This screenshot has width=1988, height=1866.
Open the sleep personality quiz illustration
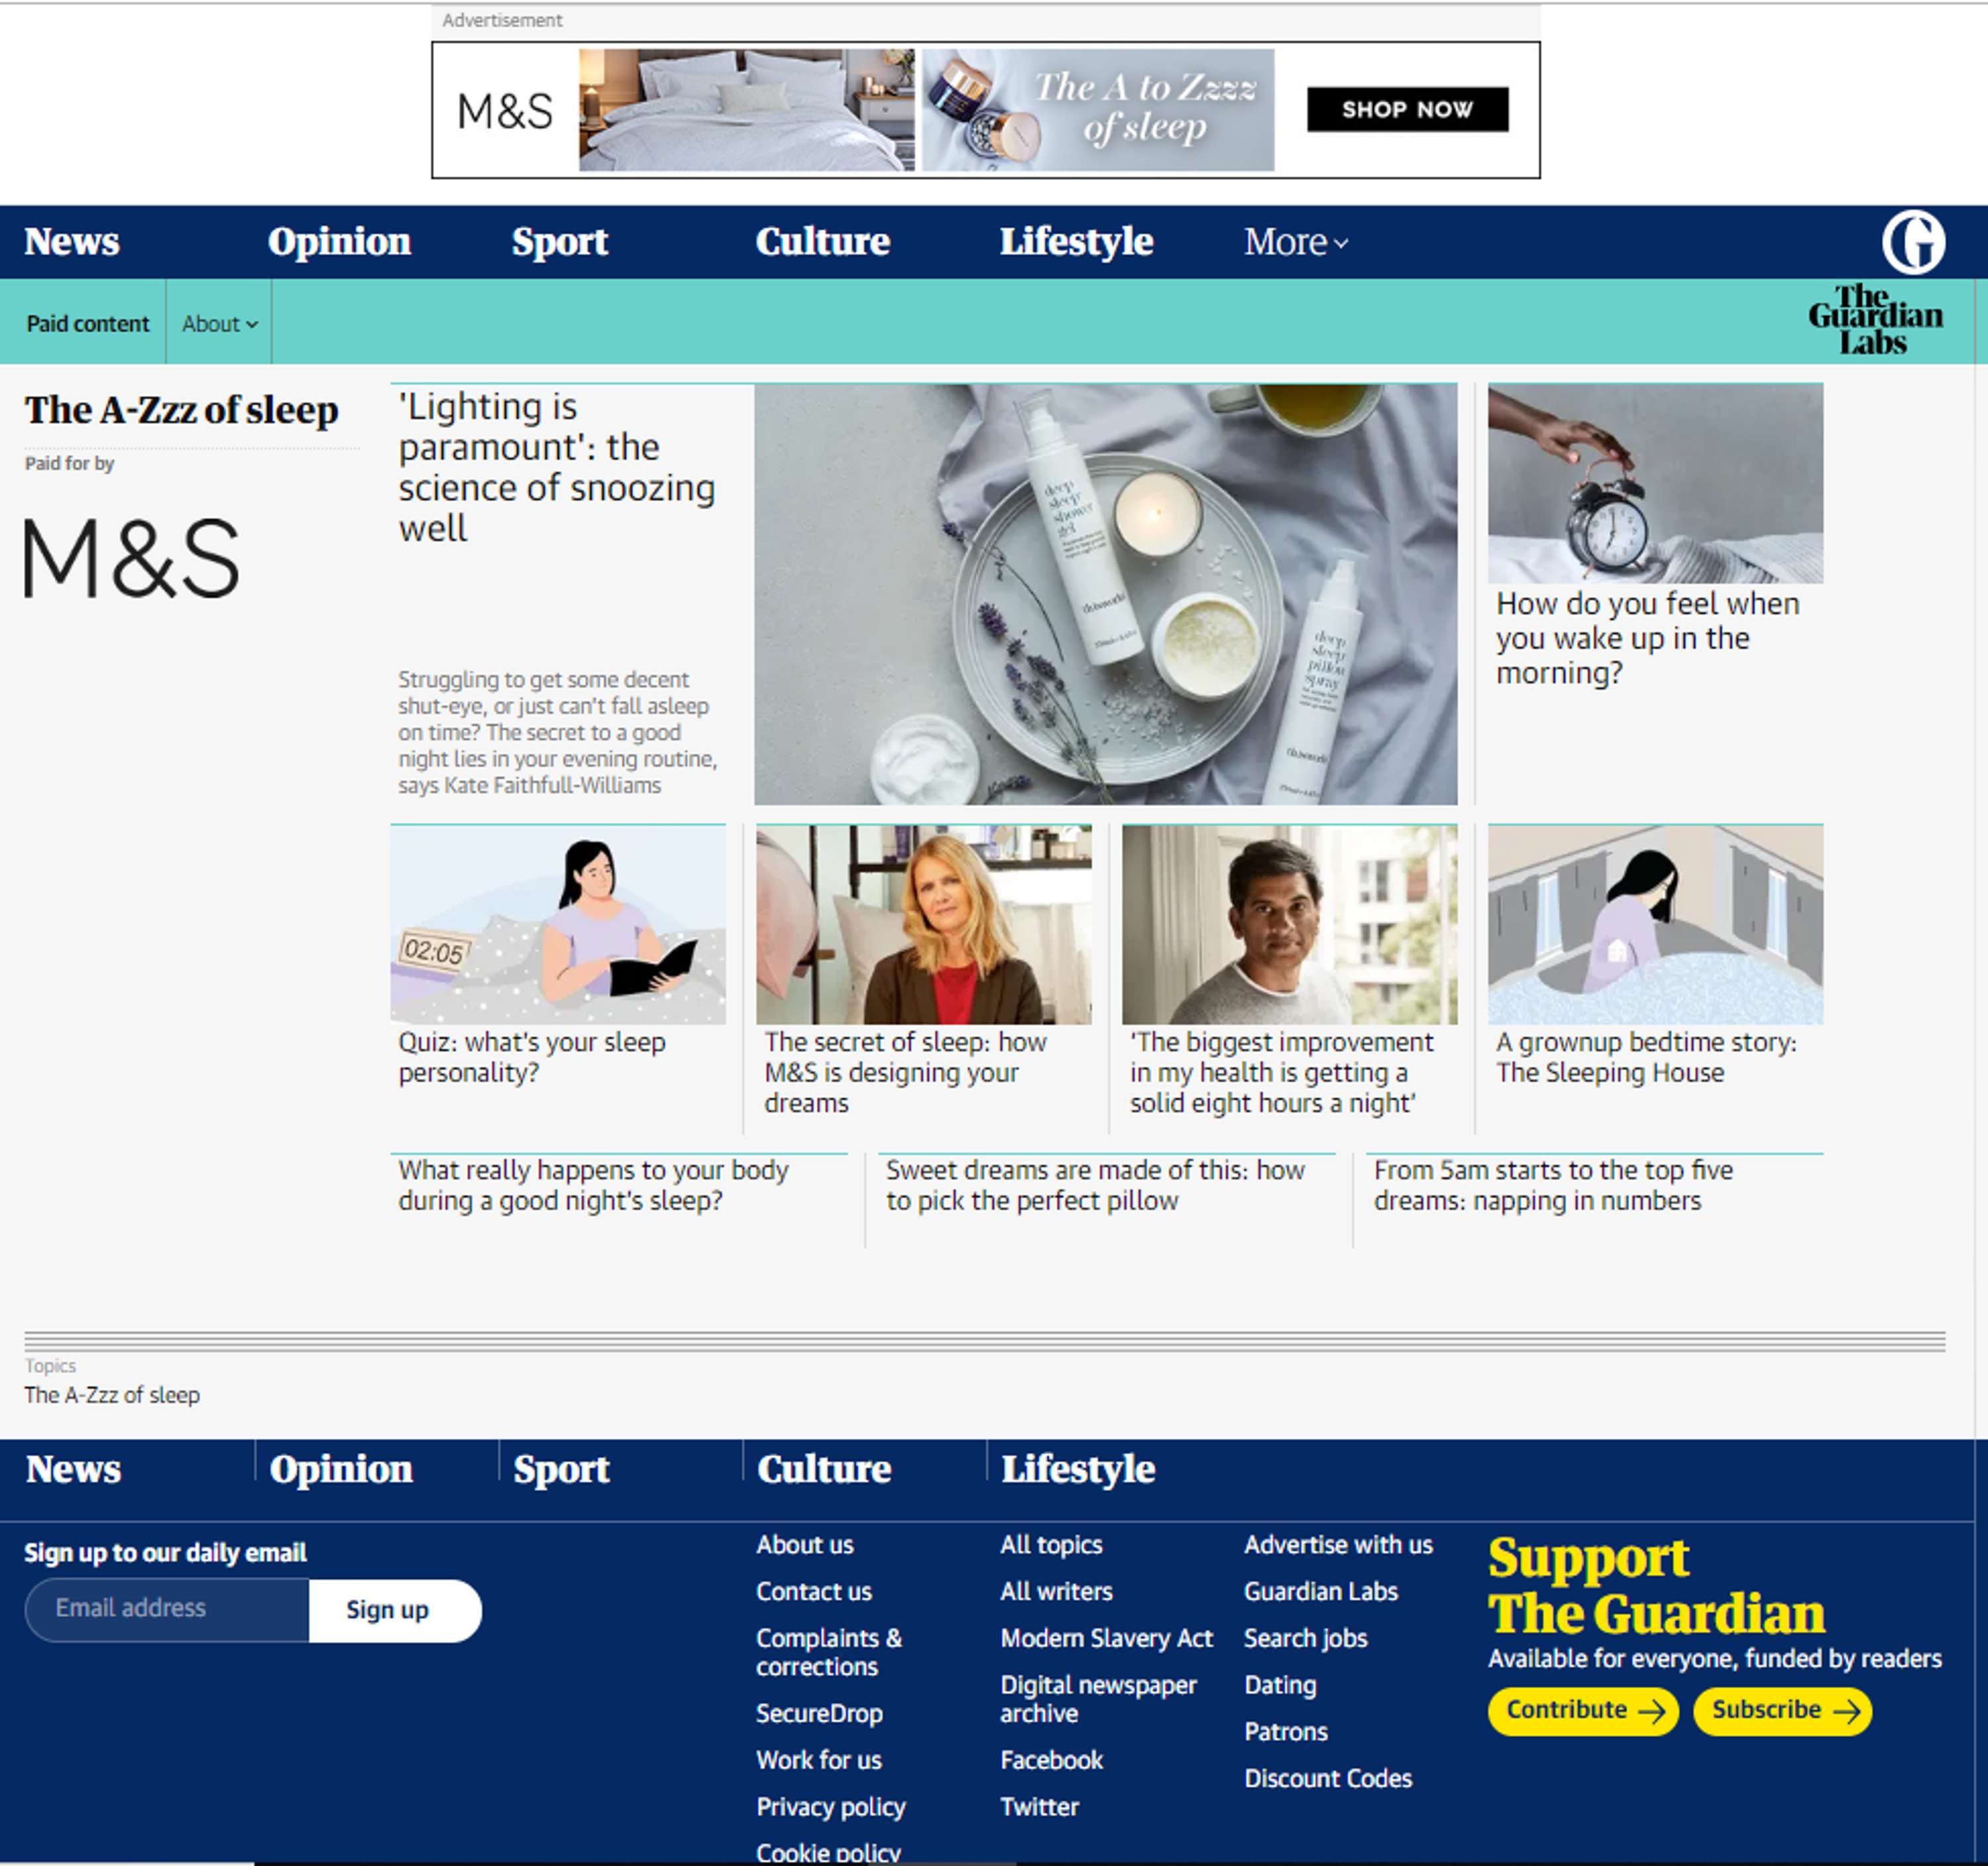click(558, 924)
